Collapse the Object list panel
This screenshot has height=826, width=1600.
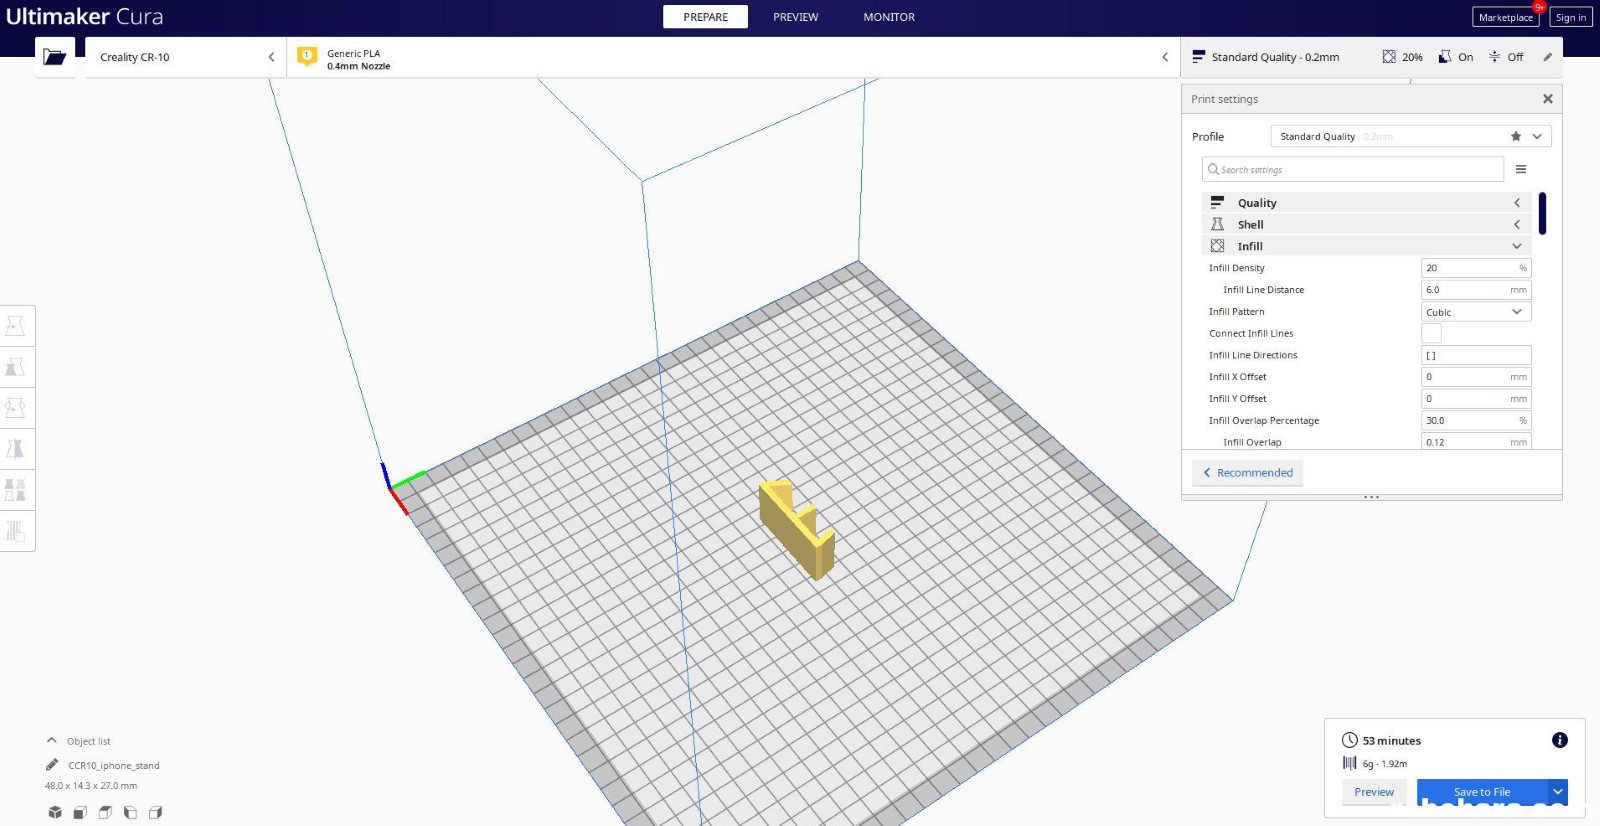[52, 741]
